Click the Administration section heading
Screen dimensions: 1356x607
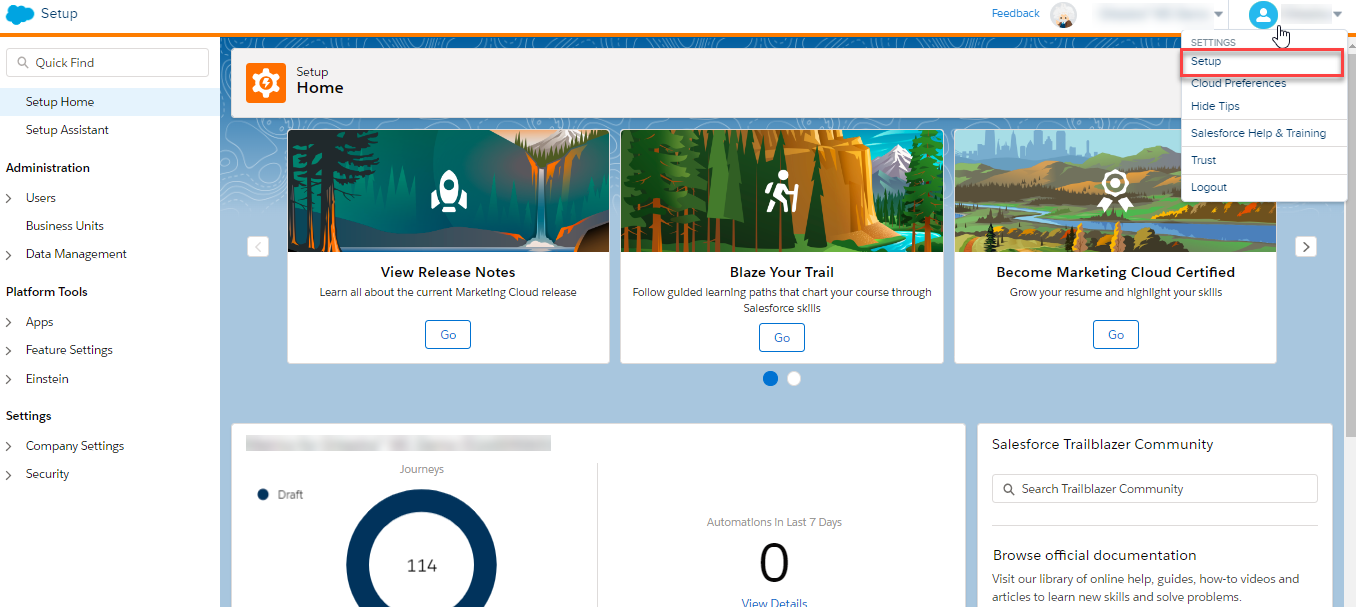coord(48,168)
